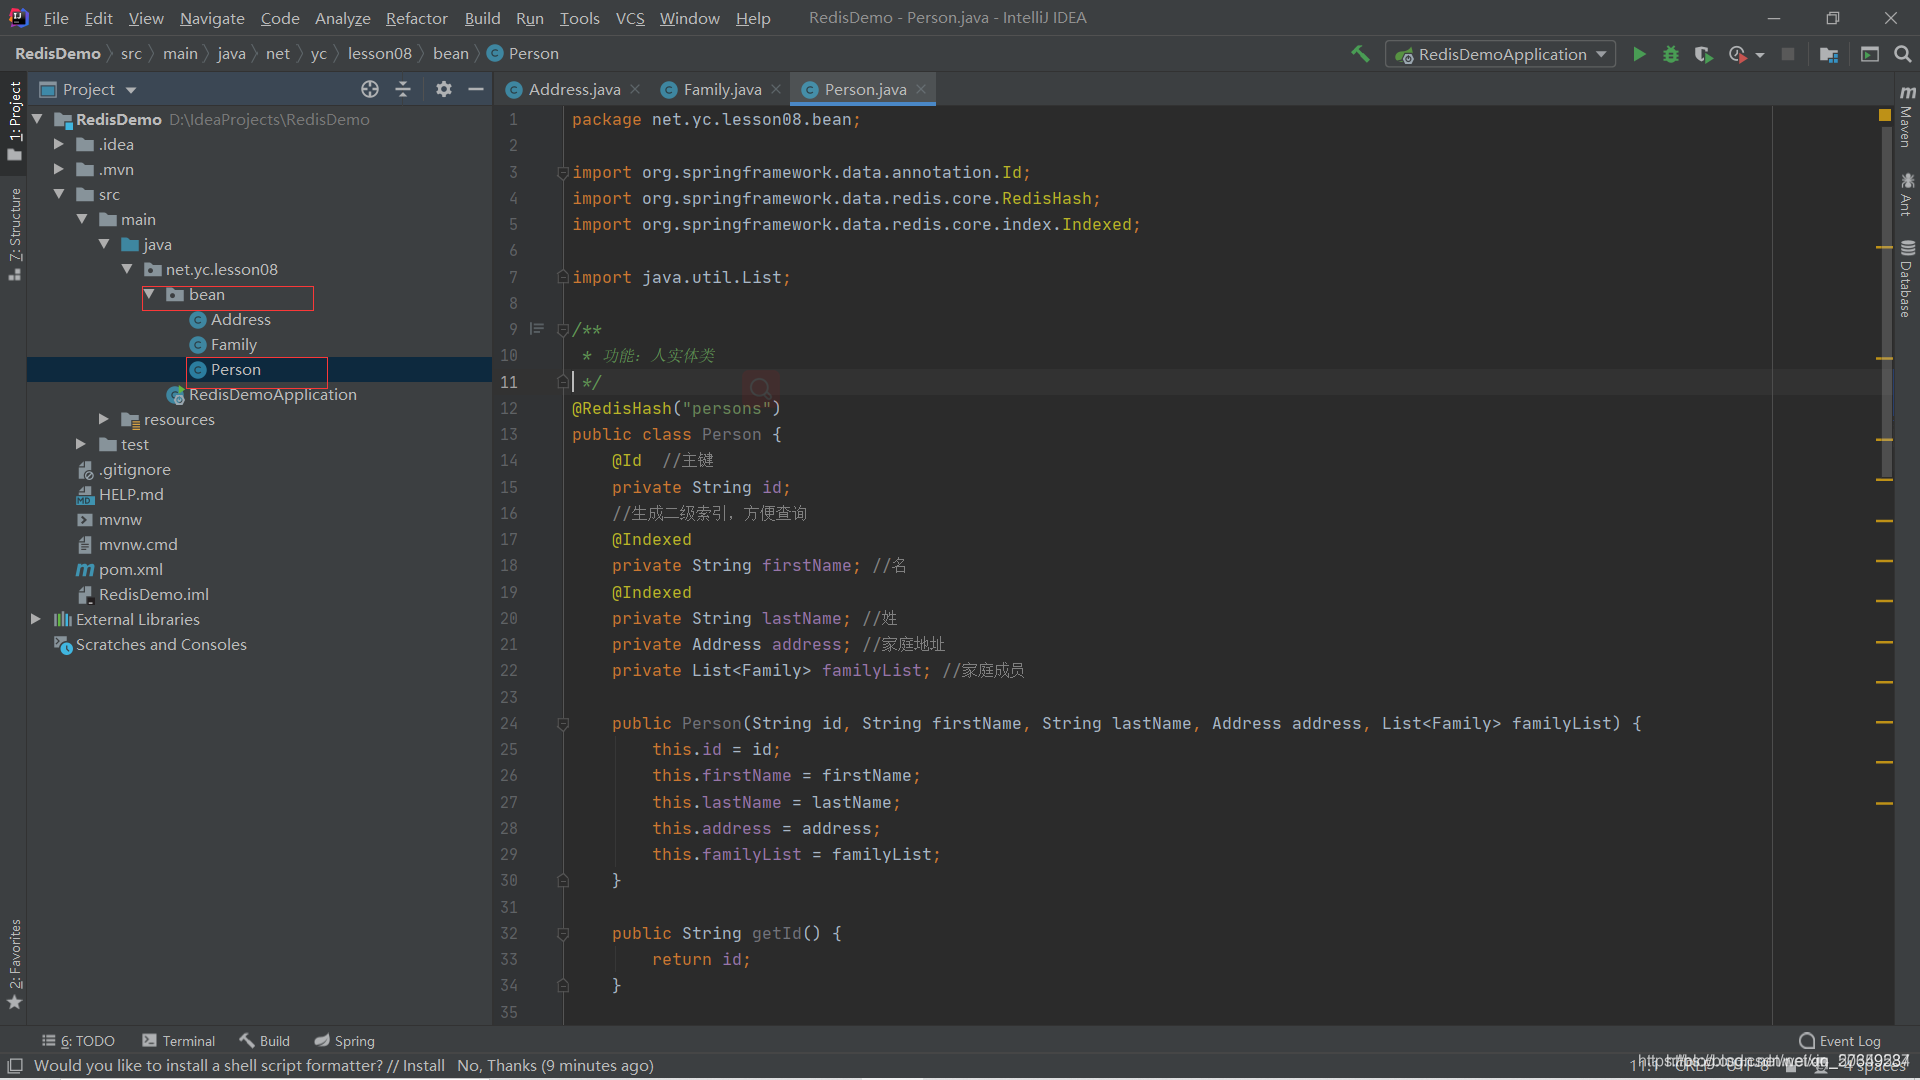The width and height of the screenshot is (1920, 1080).
Task: Expand the resources folder
Action: (x=104, y=419)
